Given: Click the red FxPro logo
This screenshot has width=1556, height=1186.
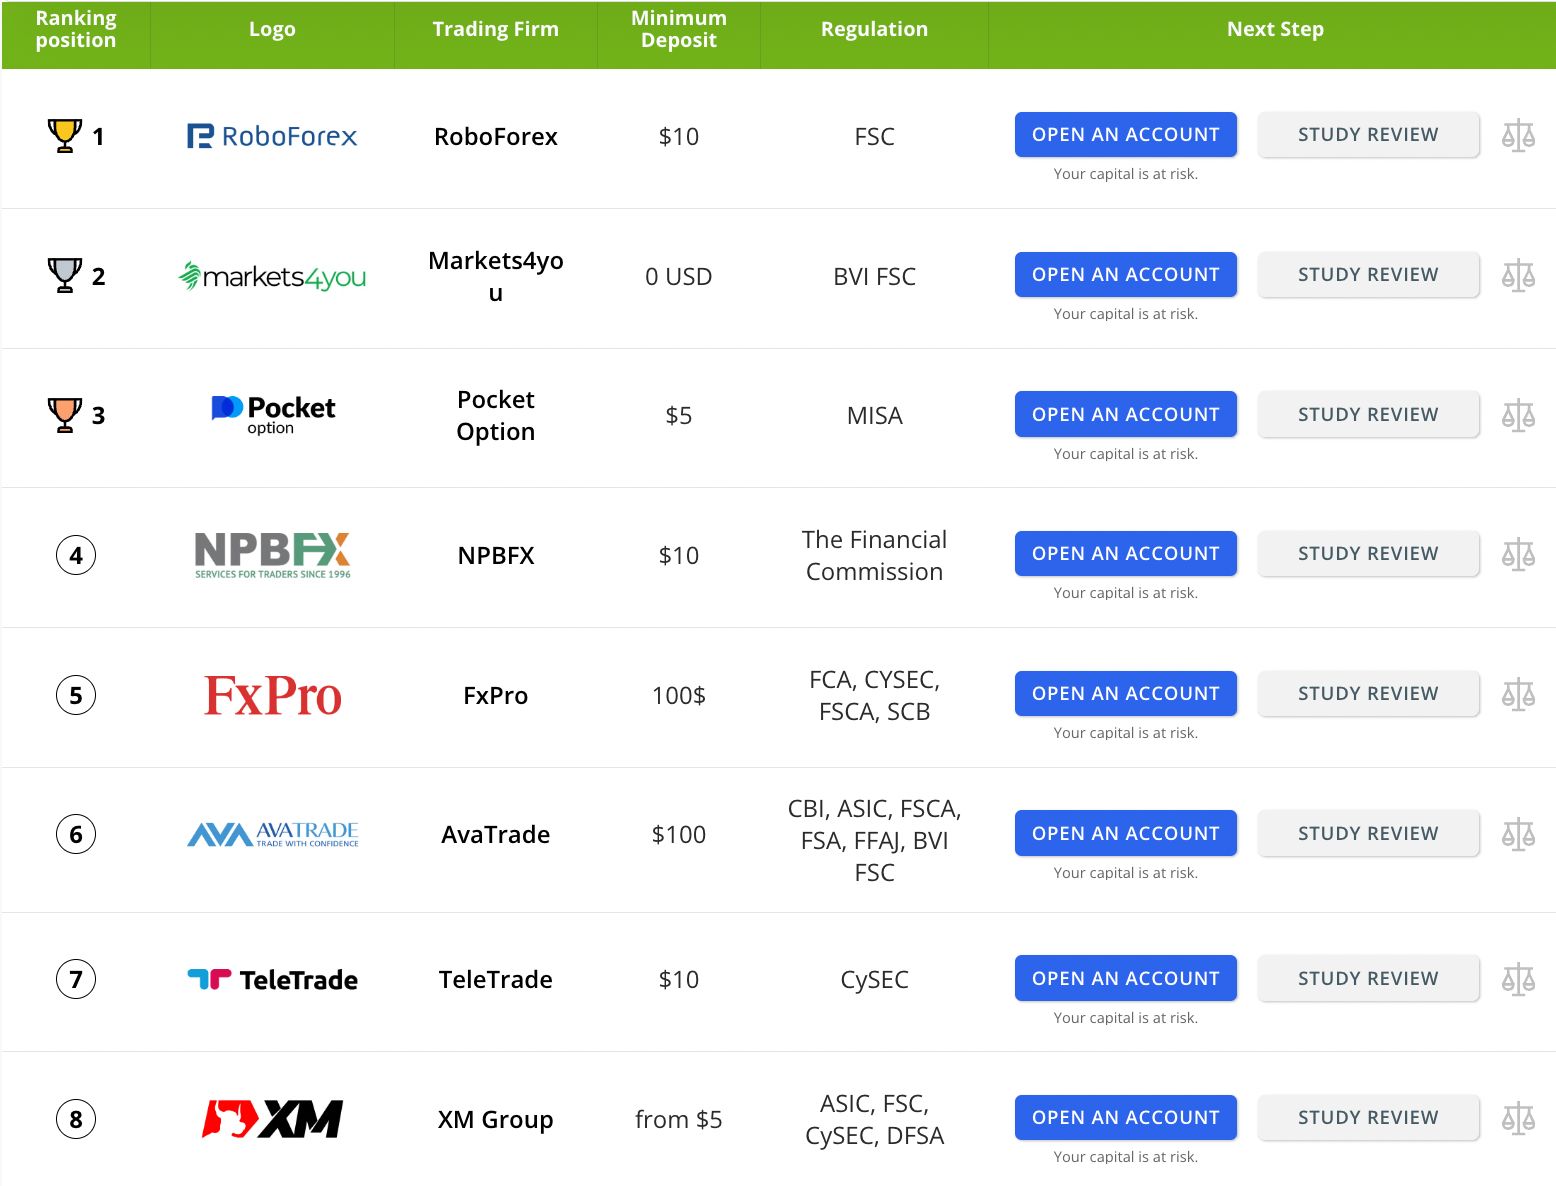Looking at the screenshot, I should click(x=272, y=695).
